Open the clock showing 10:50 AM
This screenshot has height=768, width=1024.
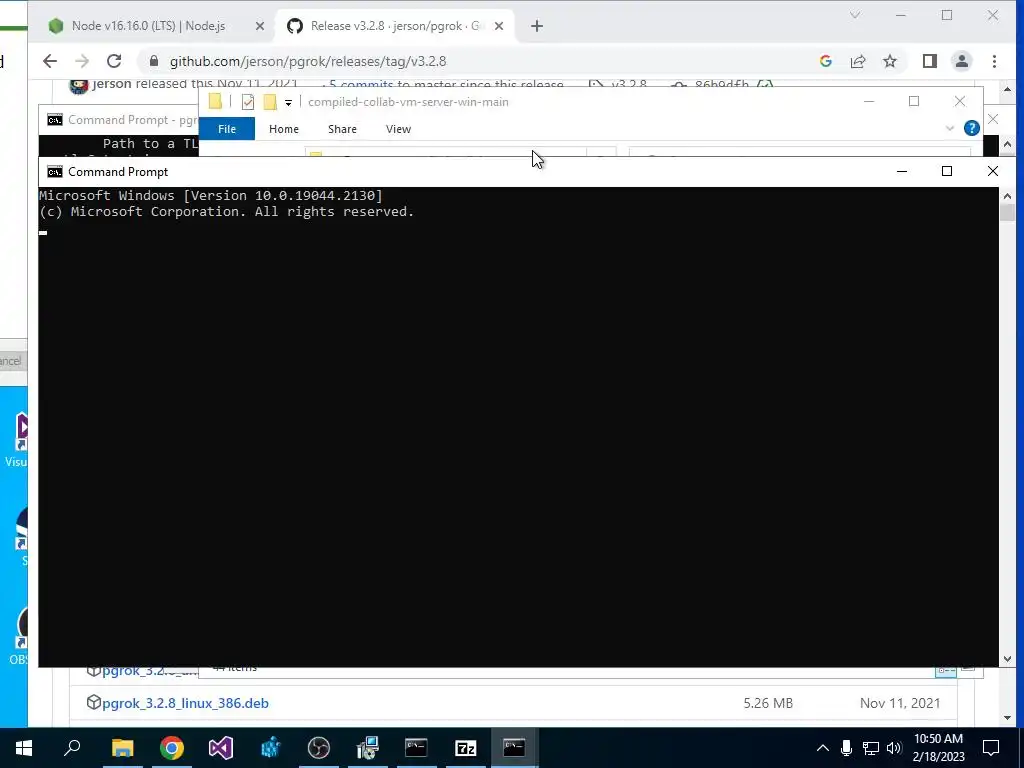click(x=938, y=748)
